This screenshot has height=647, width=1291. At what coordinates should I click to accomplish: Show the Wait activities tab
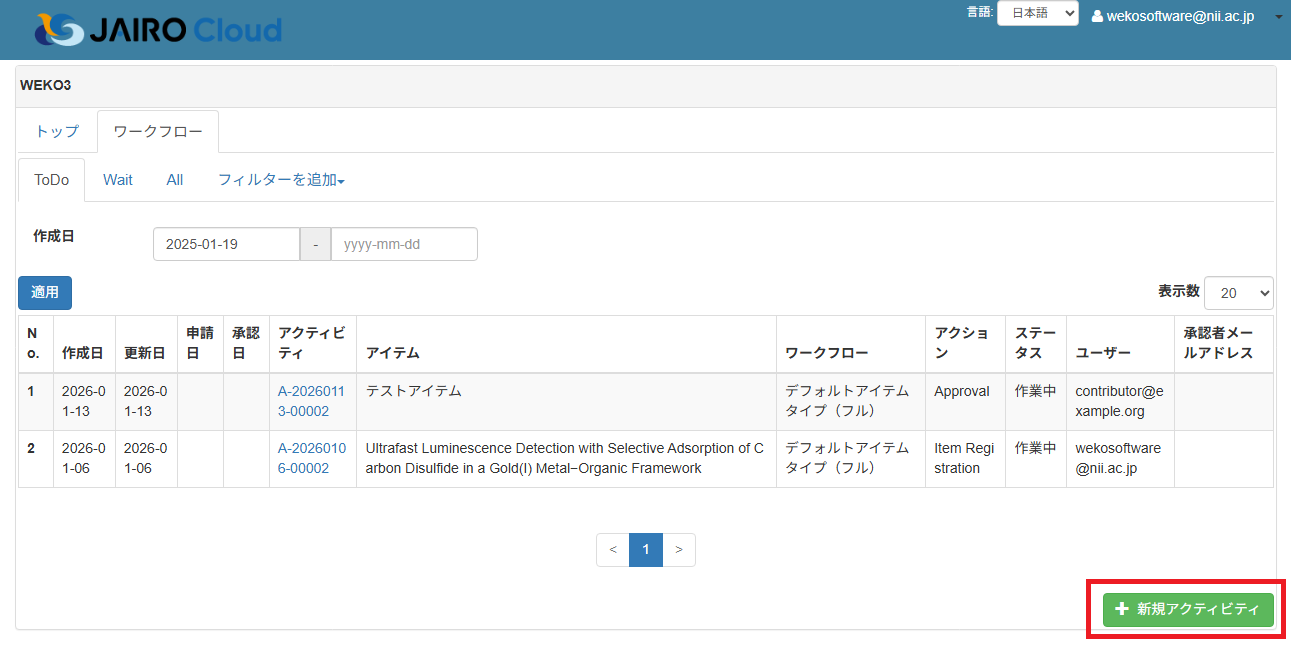pyautogui.click(x=118, y=180)
